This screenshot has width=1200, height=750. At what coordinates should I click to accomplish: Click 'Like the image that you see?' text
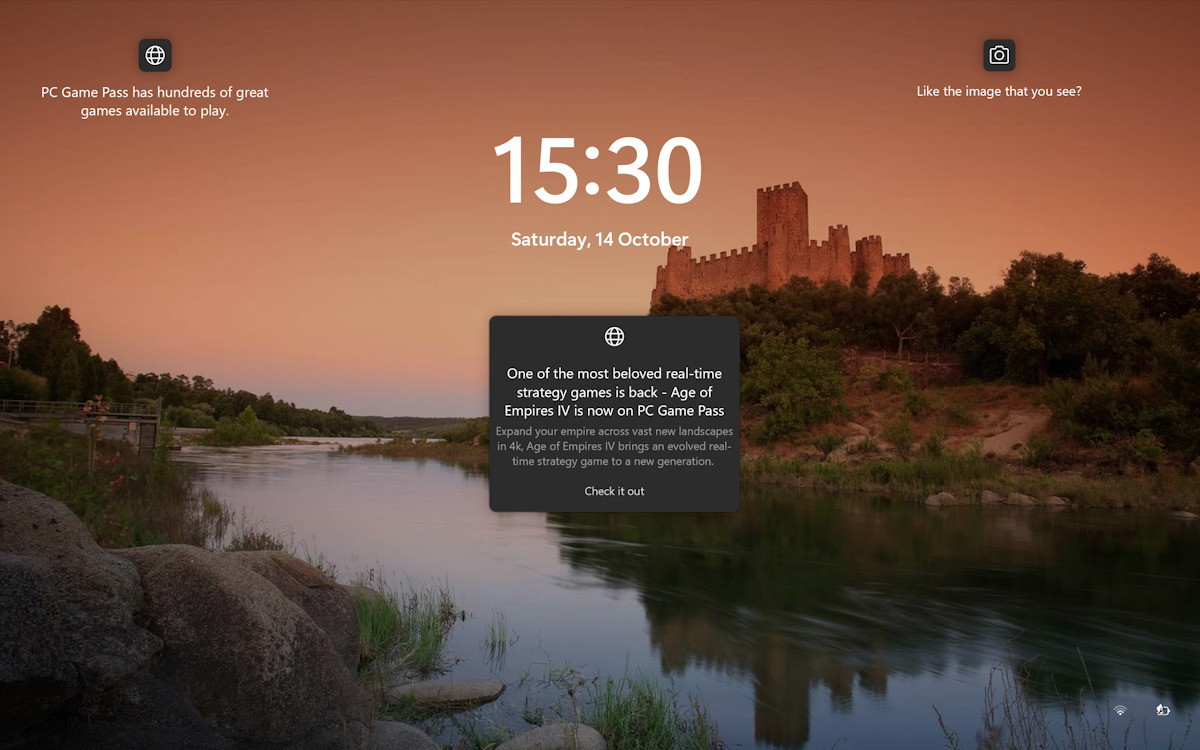[x=998, y=91]
